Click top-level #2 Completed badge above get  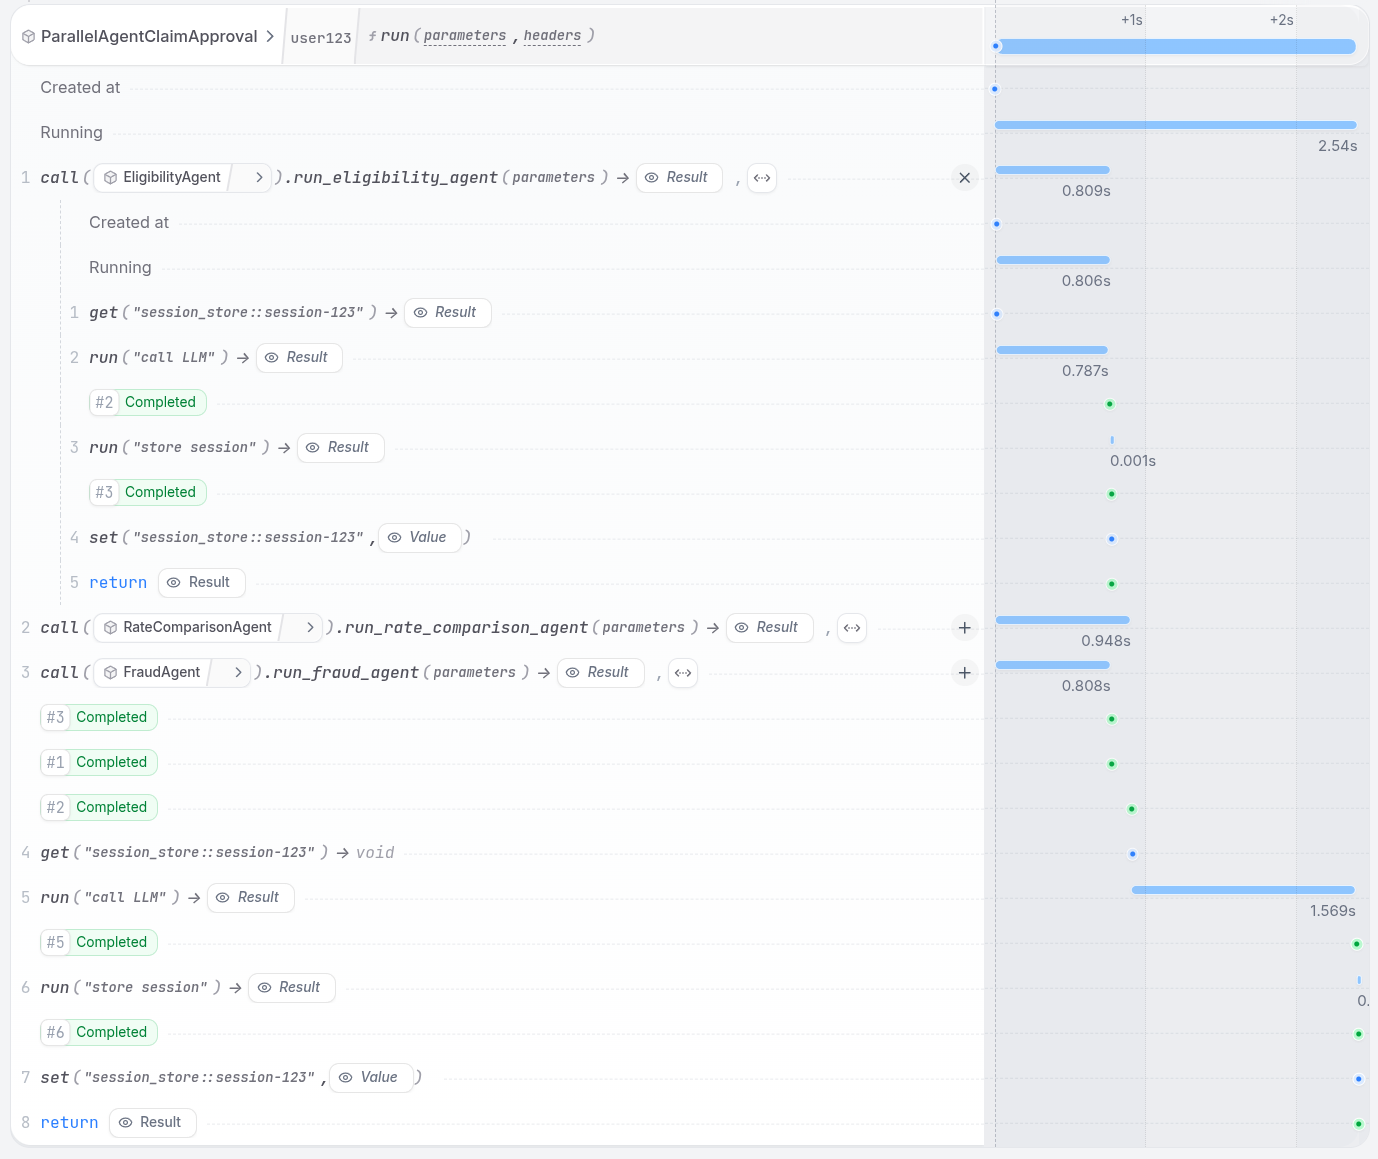click(99, 807)
